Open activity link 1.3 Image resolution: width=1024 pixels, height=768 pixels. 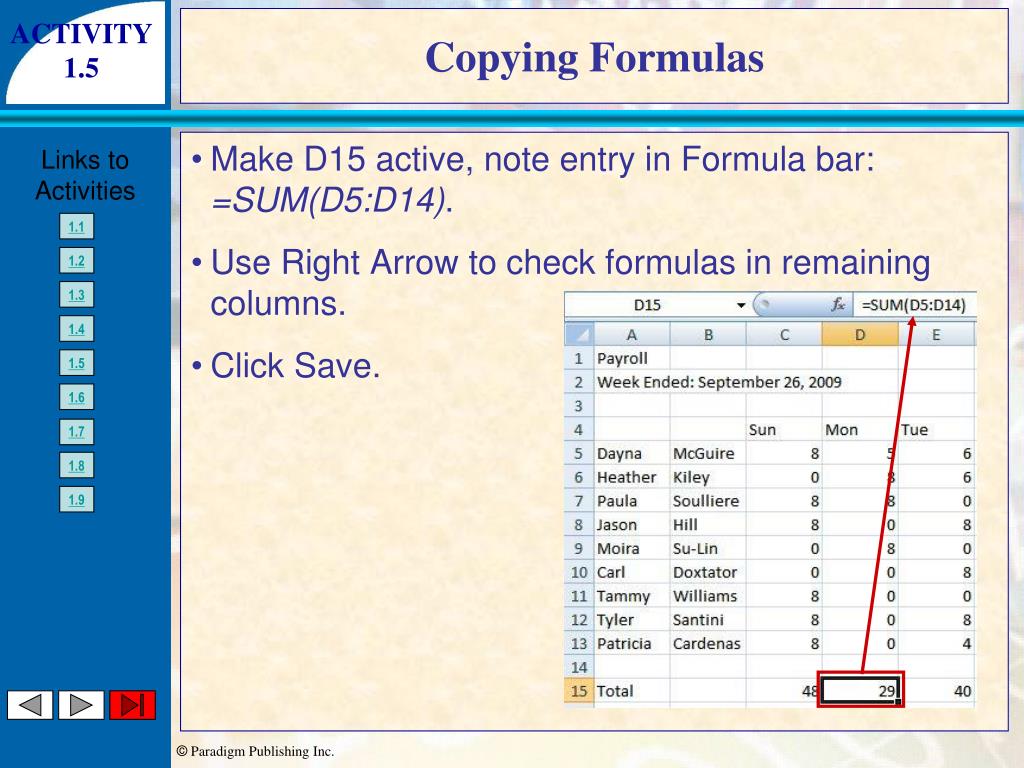click(x=76, y=295)
